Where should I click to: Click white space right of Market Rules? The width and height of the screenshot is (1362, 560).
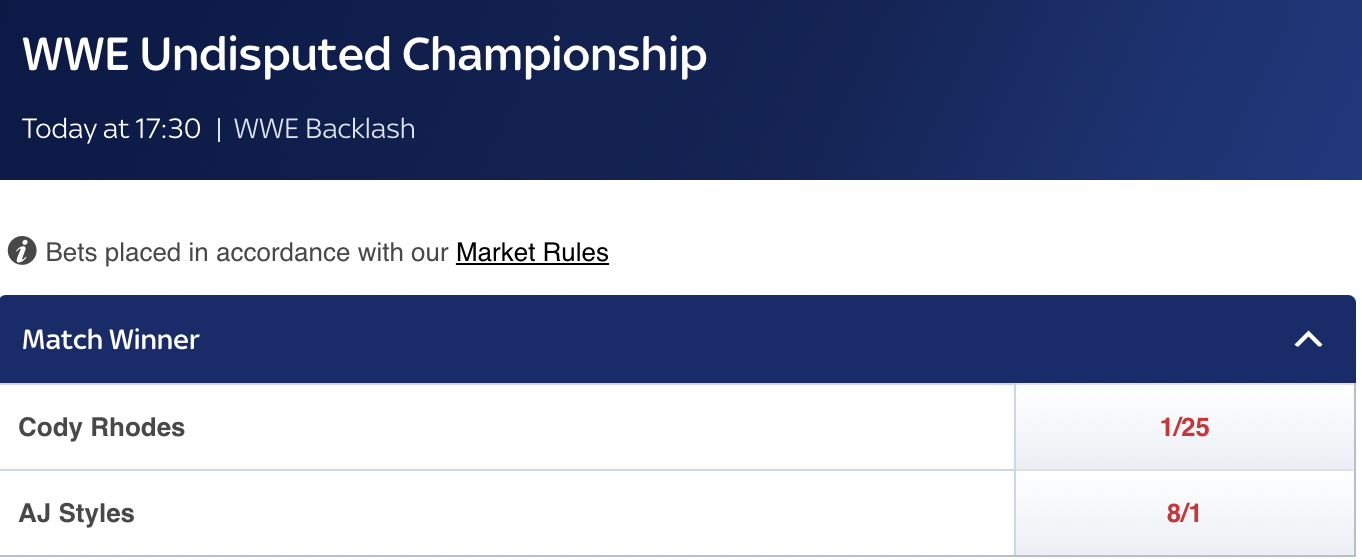[x=900, y=252]
